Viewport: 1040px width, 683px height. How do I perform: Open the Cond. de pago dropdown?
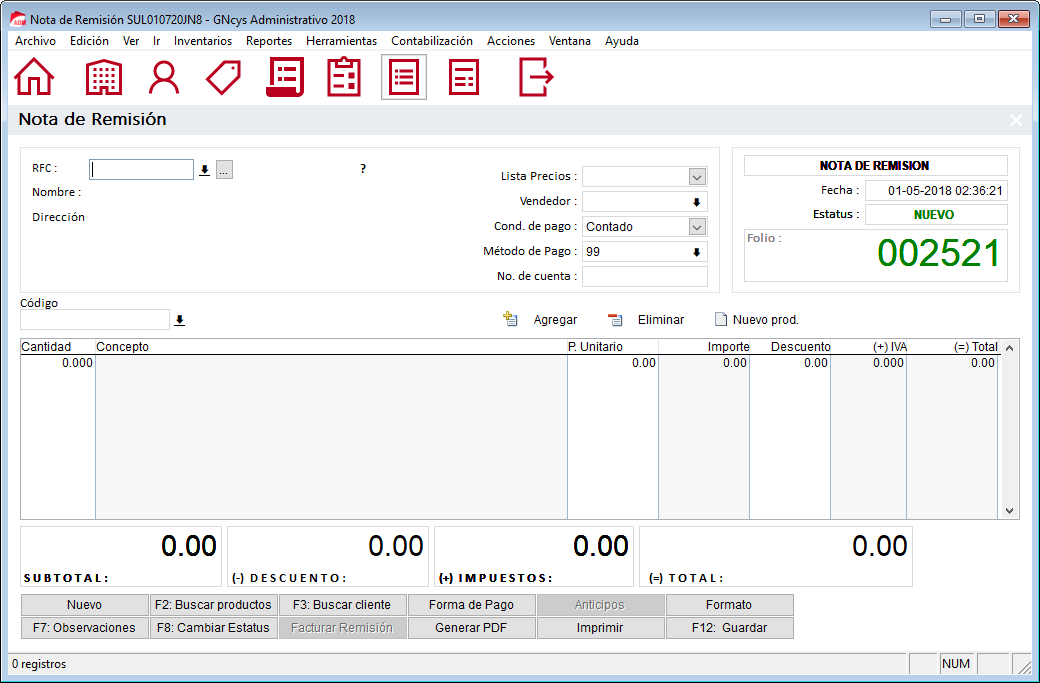point(697,227)
